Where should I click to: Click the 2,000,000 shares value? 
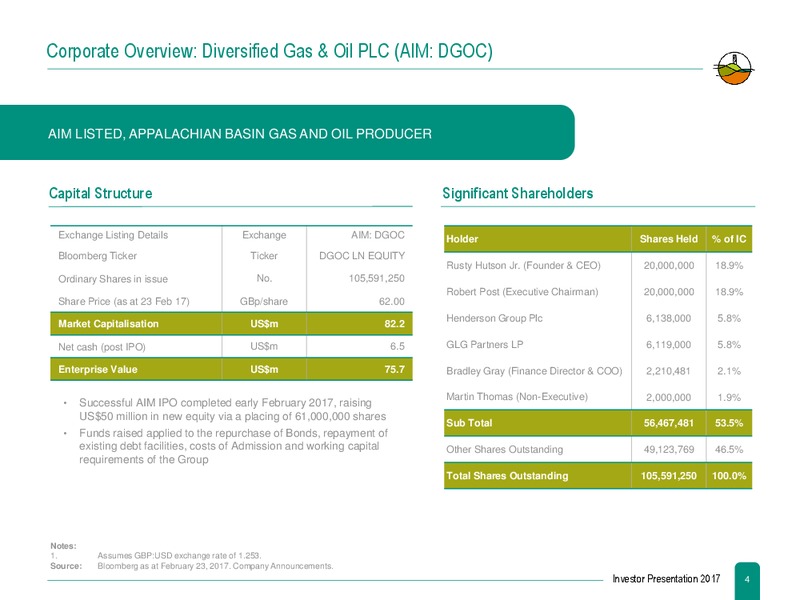(668, 397)
